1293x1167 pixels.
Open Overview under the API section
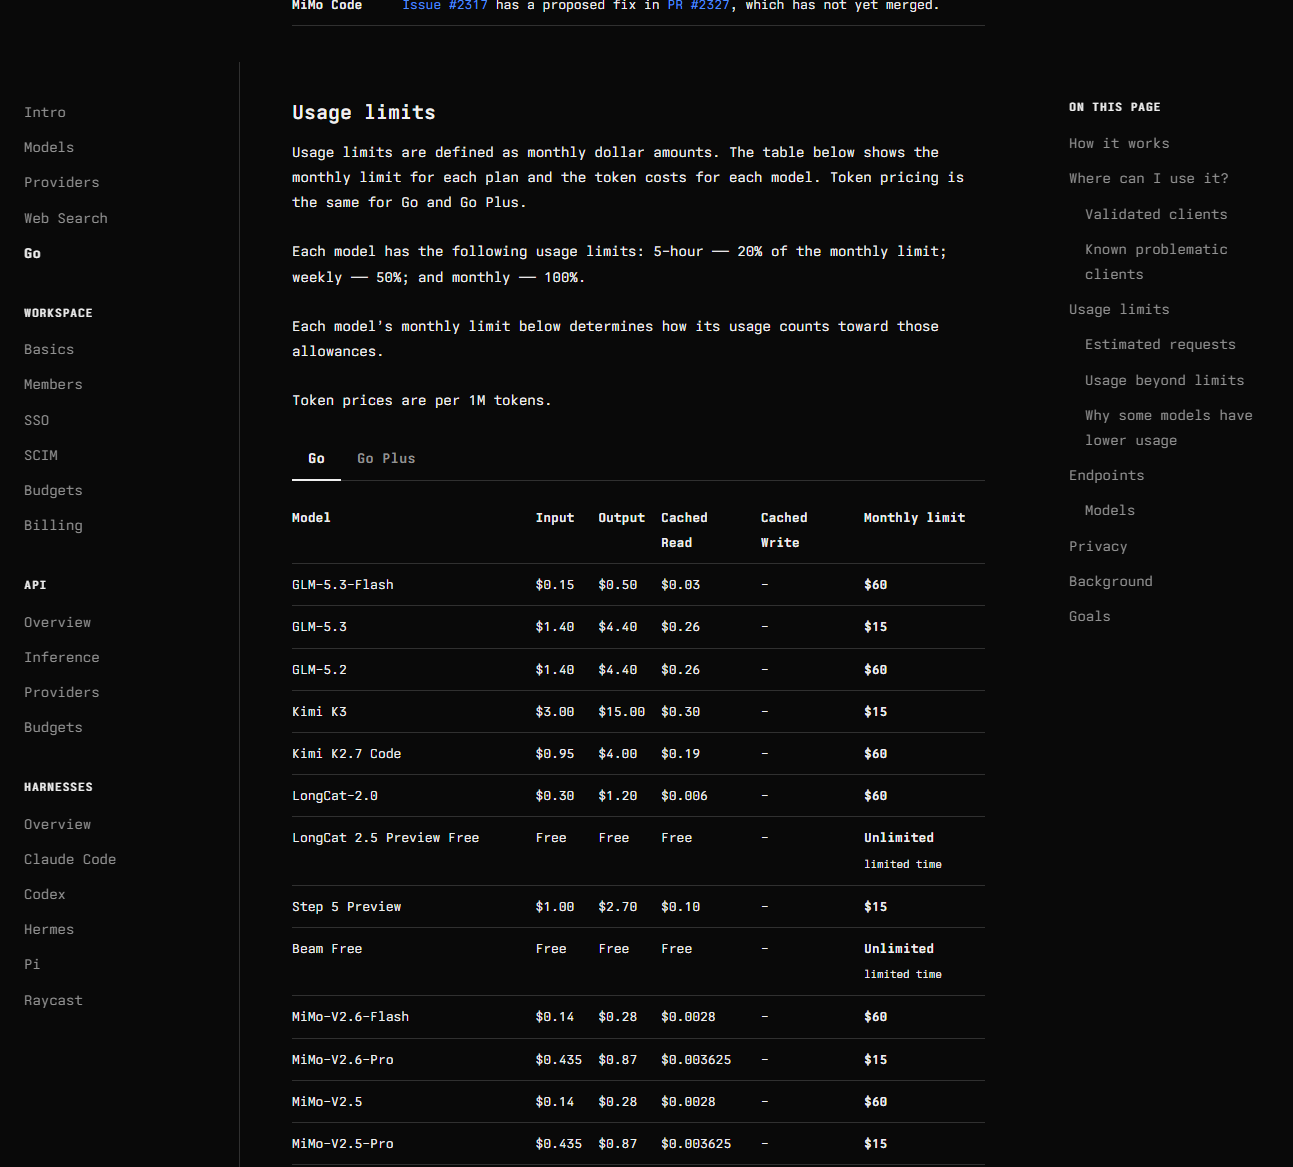[57, 622]
